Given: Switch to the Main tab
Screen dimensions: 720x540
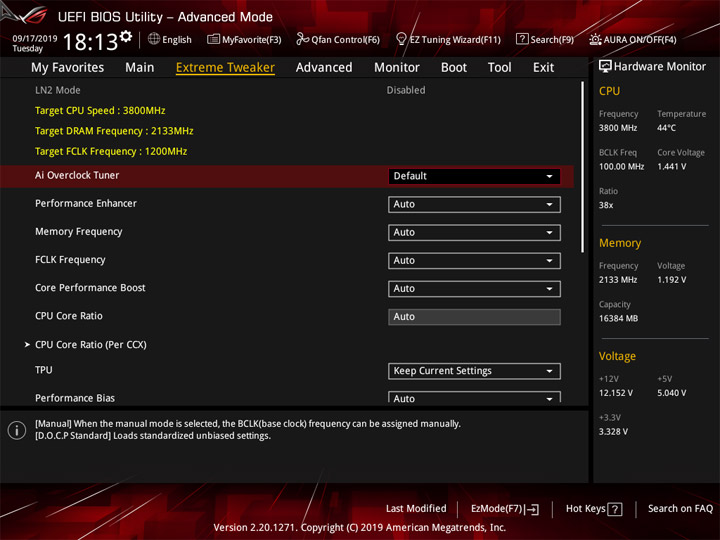Looking at the screenshot, I should pos(140,68).
